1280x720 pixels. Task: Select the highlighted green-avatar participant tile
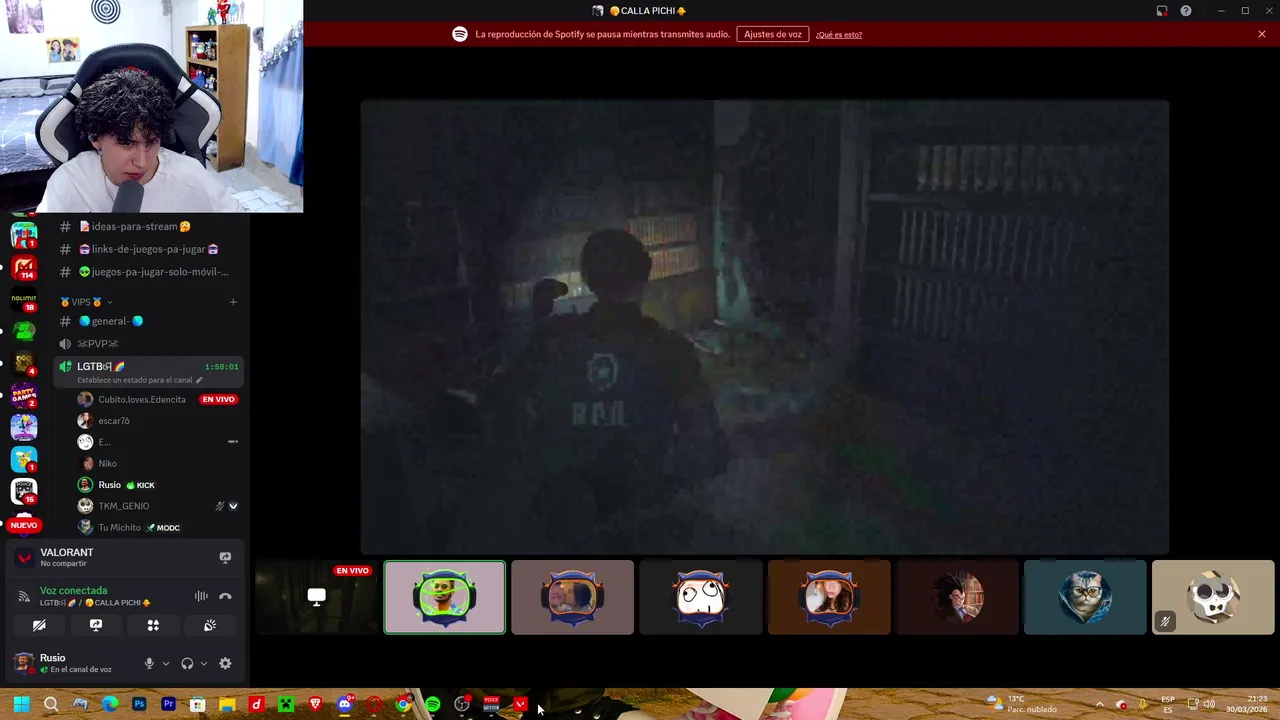pos(445,597)
